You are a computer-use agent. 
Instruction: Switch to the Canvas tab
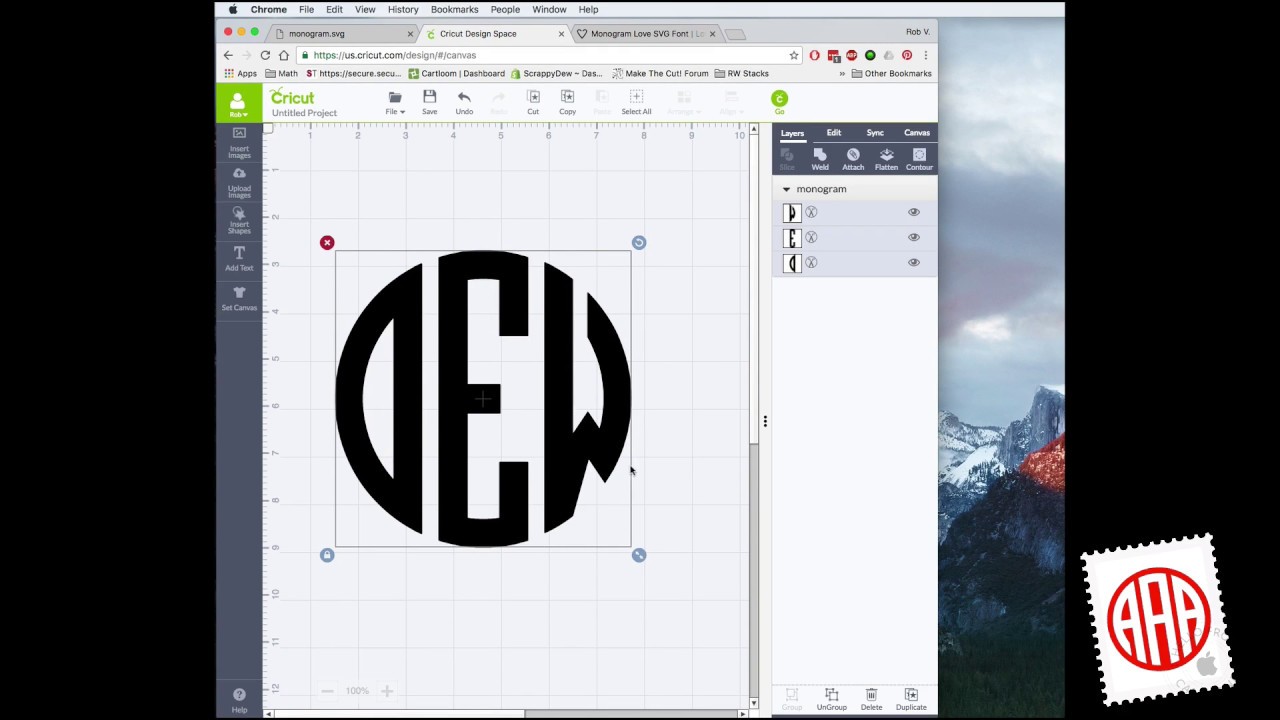[917, 133]
